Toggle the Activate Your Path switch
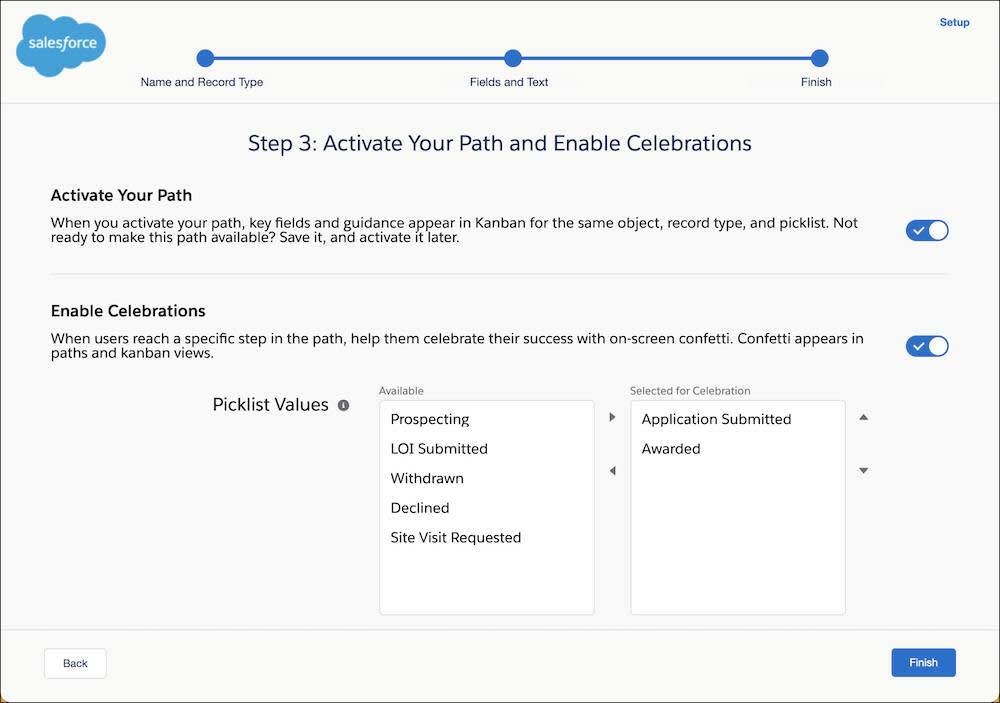The height and width of the screenshot is (703, 1000). [927, 230]
